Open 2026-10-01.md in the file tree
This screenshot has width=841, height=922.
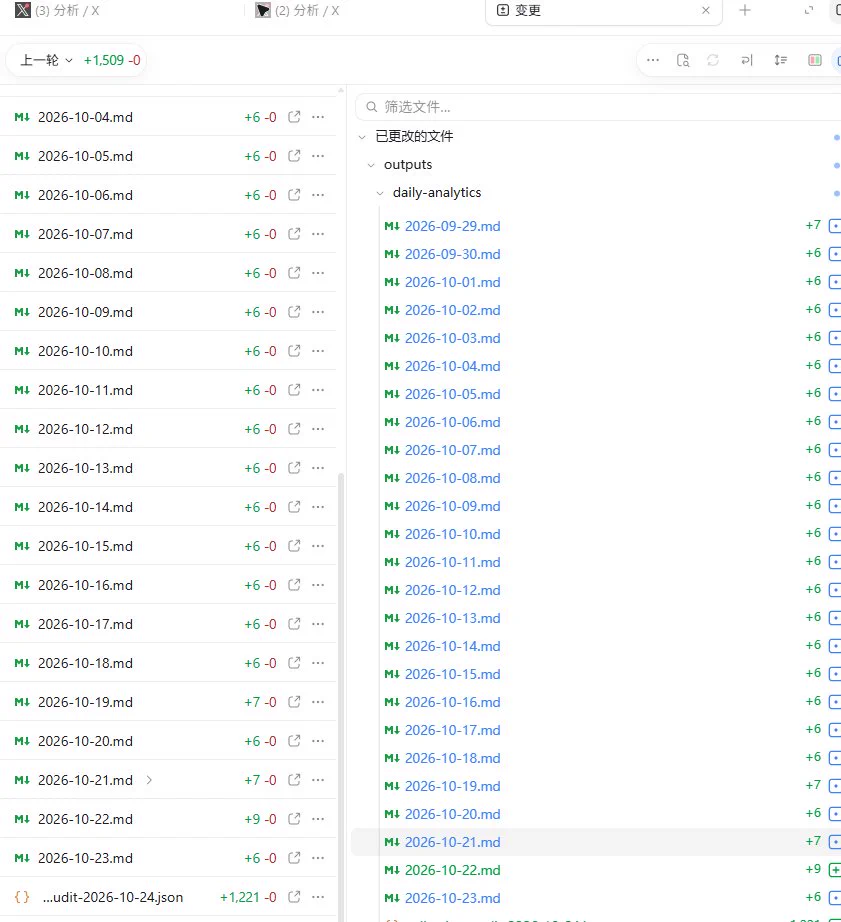point(452,282)
